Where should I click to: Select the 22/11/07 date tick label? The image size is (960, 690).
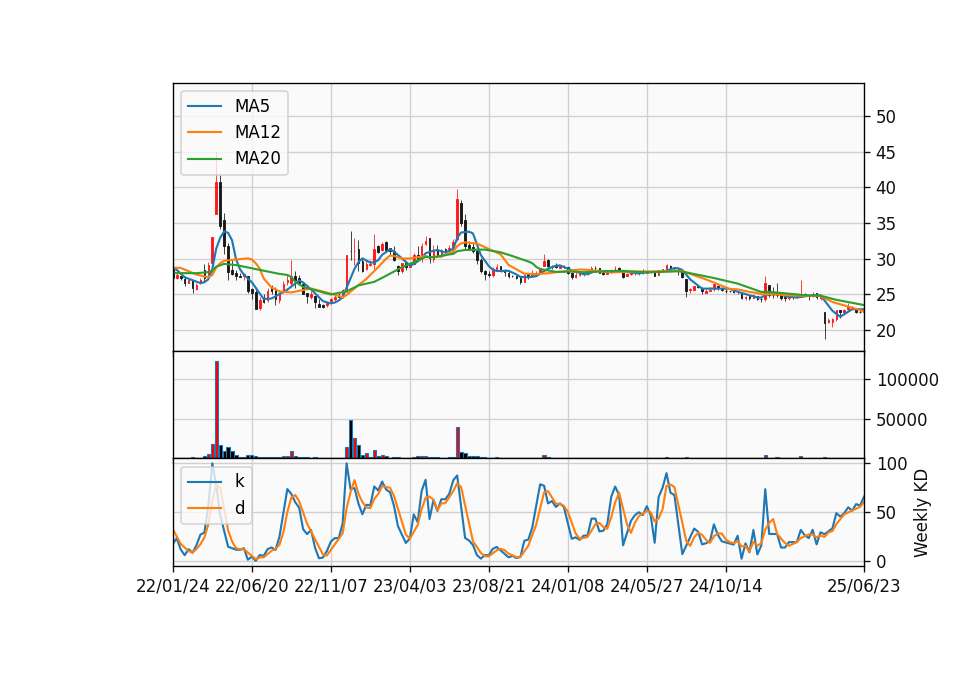point(331,586)
